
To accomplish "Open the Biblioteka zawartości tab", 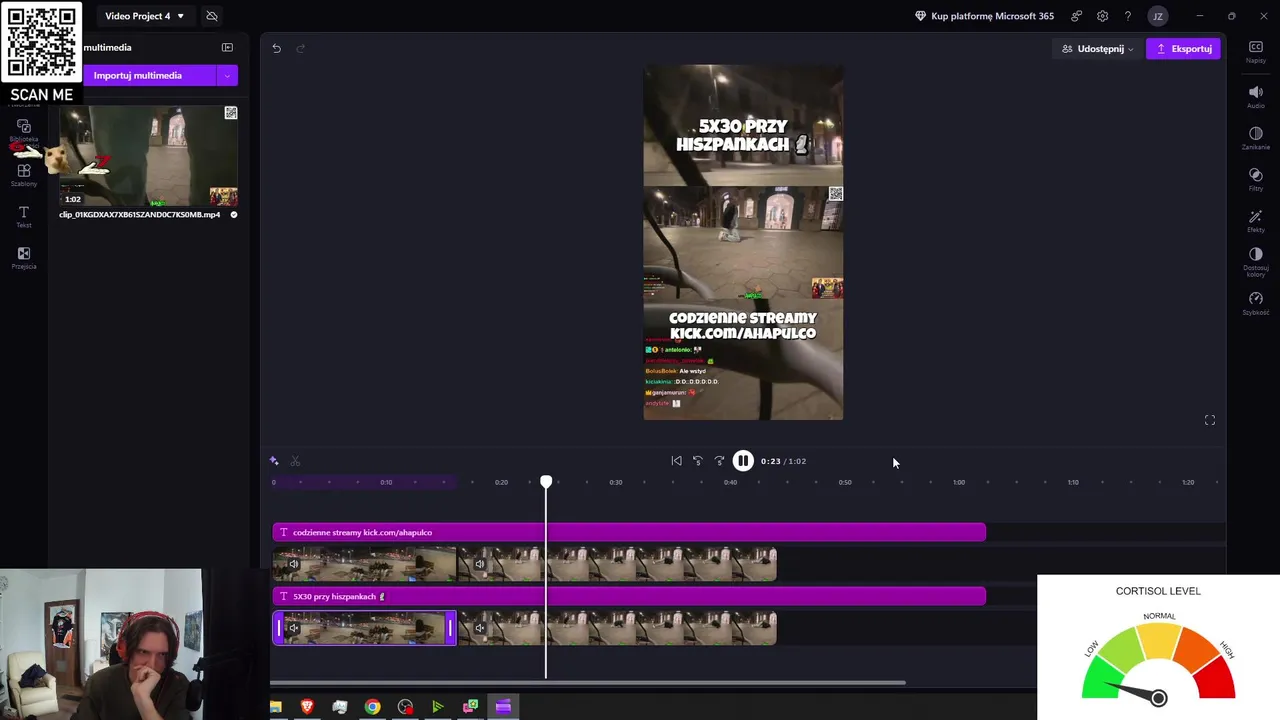I will 24,131.
